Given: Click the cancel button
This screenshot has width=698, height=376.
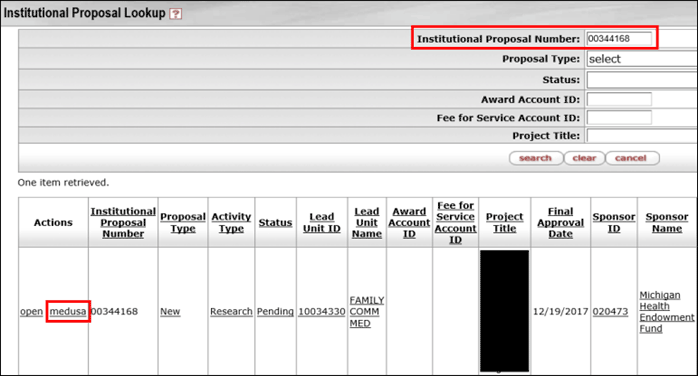Looking at the screenshot, I should (x=632, y=158).
